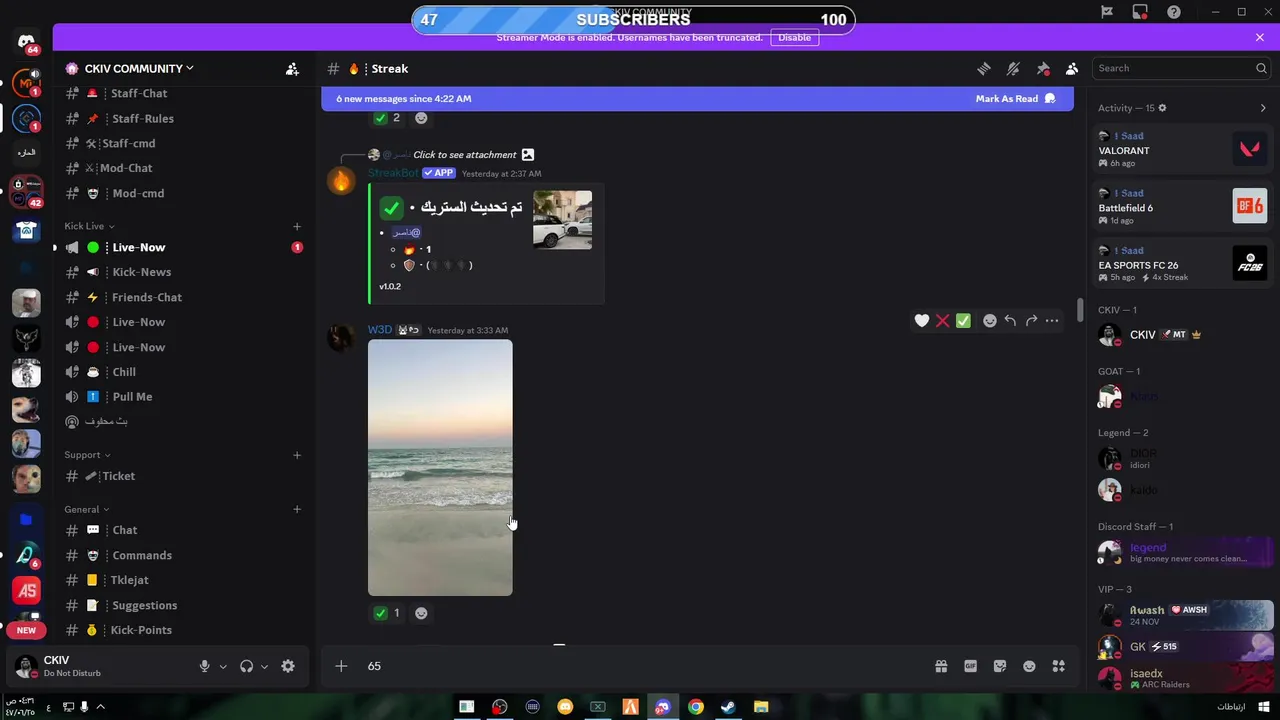Open notification settings bell-slash icon
The height and width of the screenshot is (720, 1280).
point(1013,69)
